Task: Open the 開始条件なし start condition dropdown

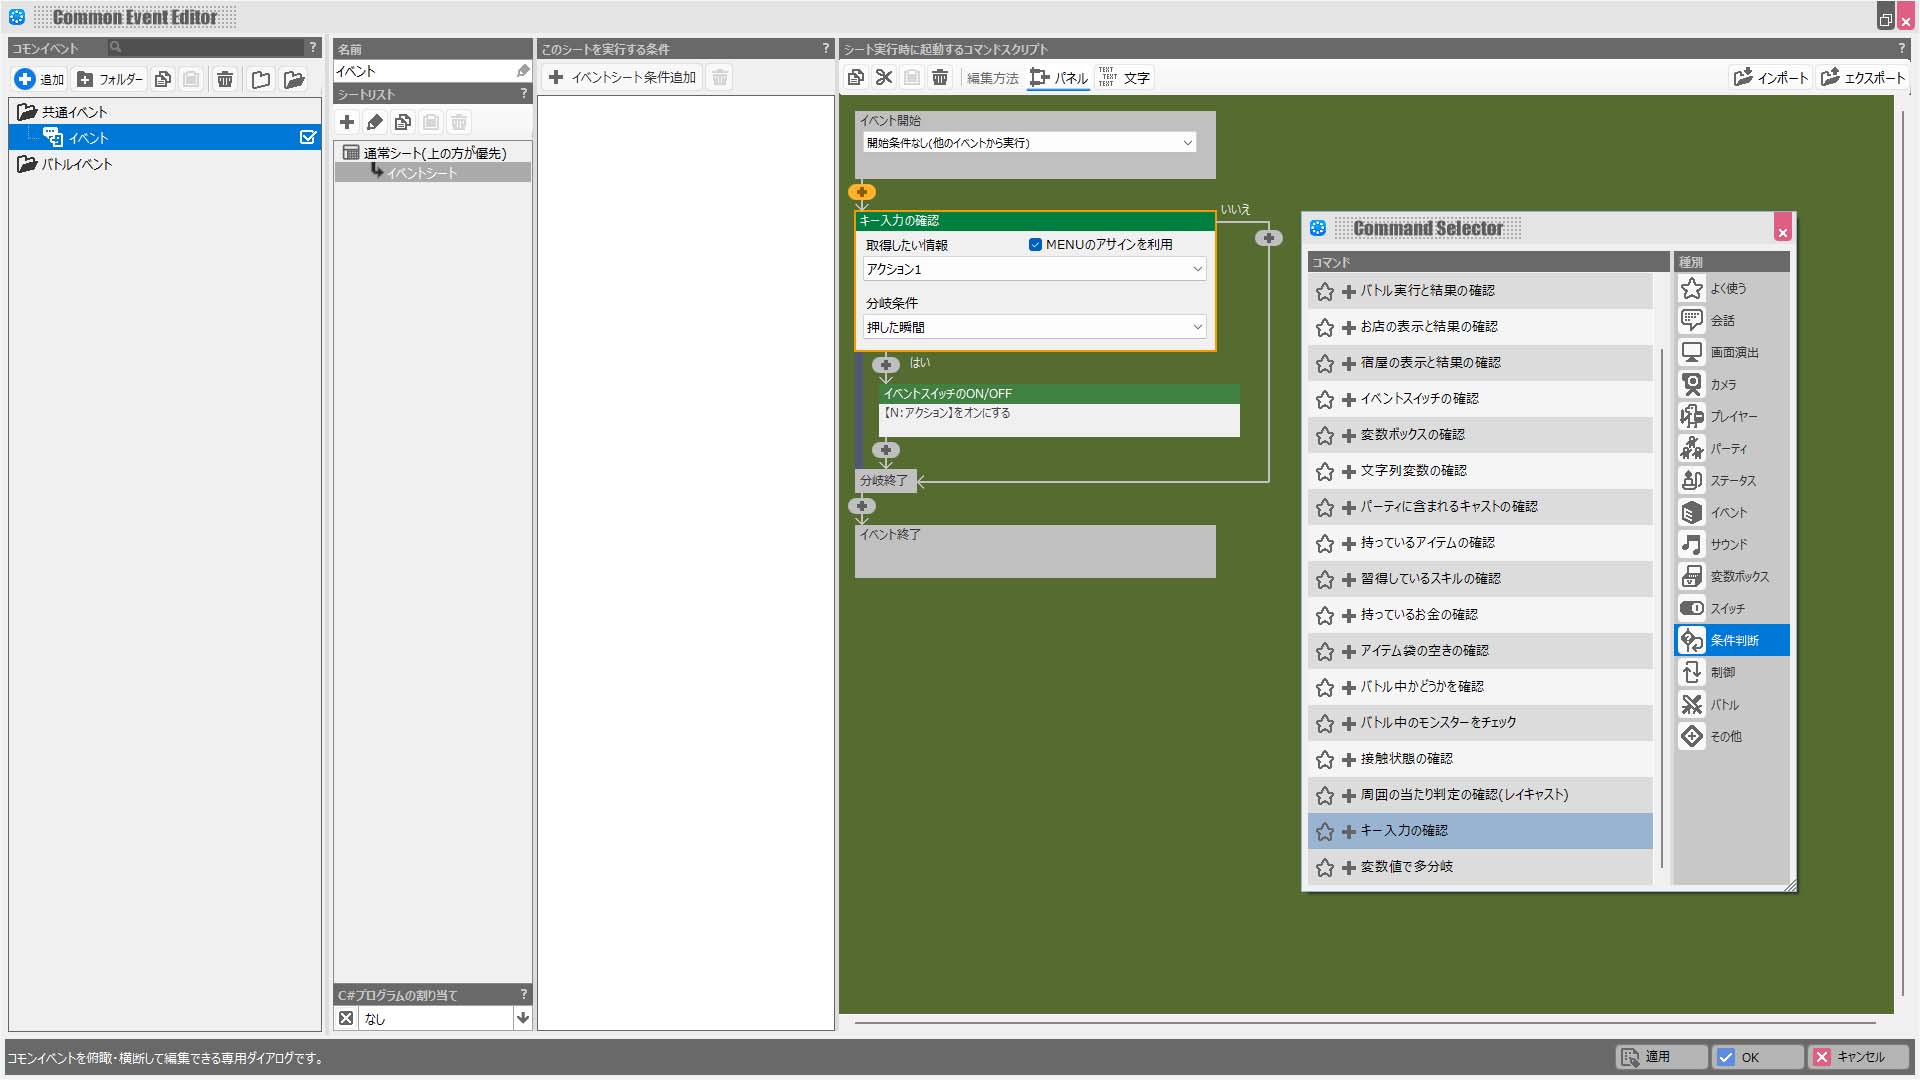Action: point(1029,143)
